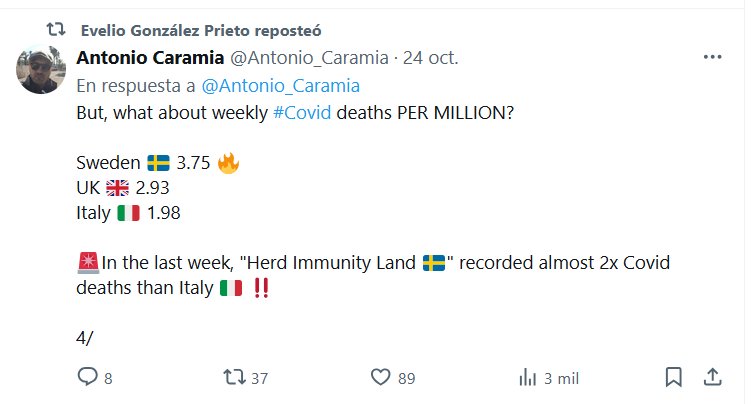754x404 pixels.
Task: Share the tweet via the upload arrow icon
Action: [712, 377]
